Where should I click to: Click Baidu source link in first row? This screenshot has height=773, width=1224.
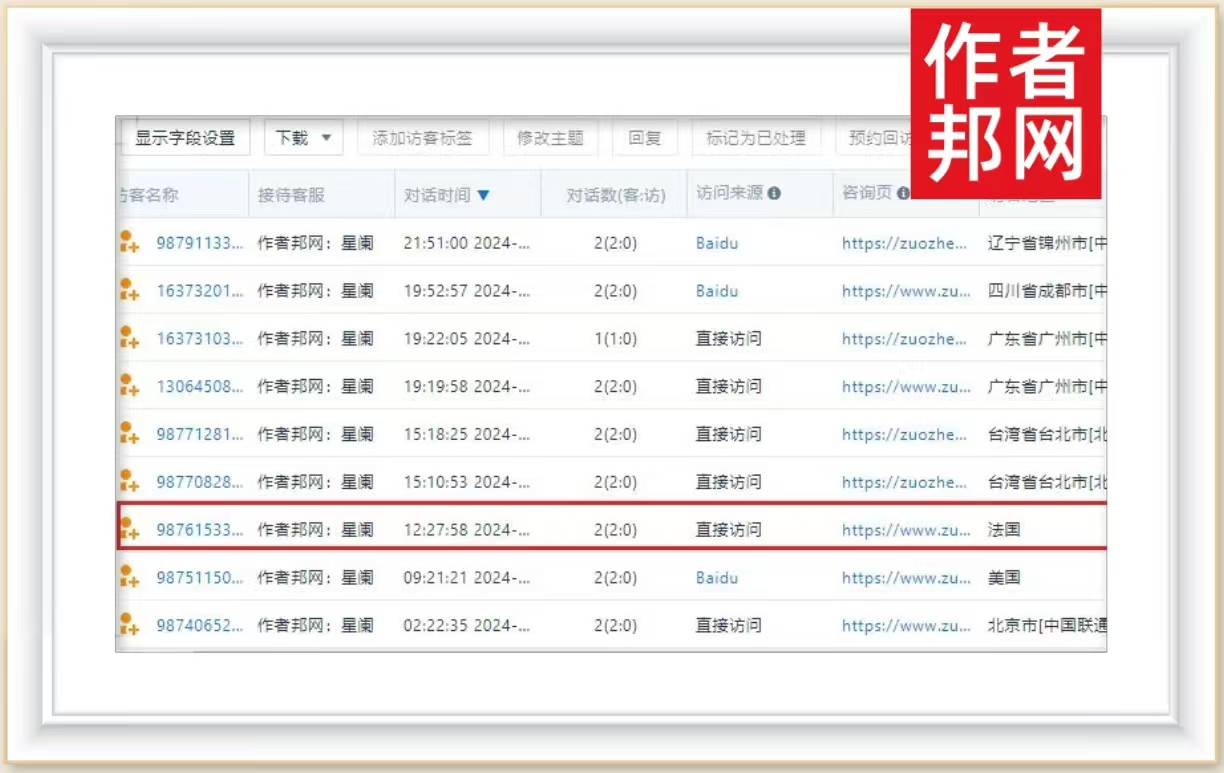click(x=717, y=243)
